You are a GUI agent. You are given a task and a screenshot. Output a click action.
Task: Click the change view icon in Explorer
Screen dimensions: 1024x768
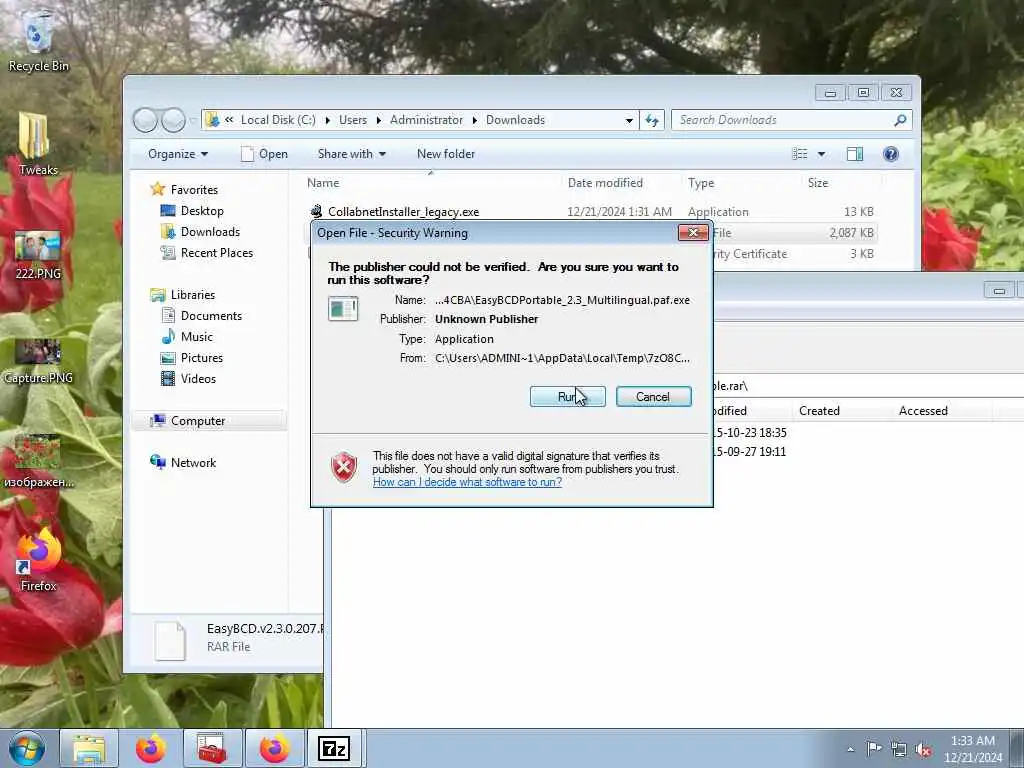pos(800,154)
